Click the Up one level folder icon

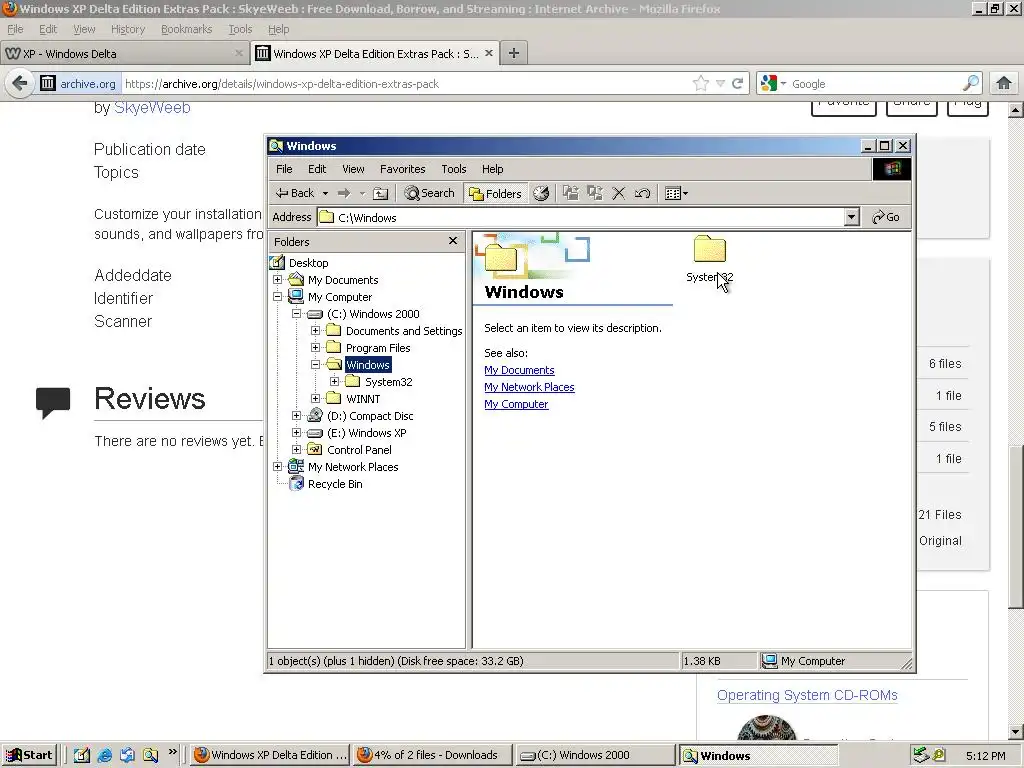(x=381, y=193)
